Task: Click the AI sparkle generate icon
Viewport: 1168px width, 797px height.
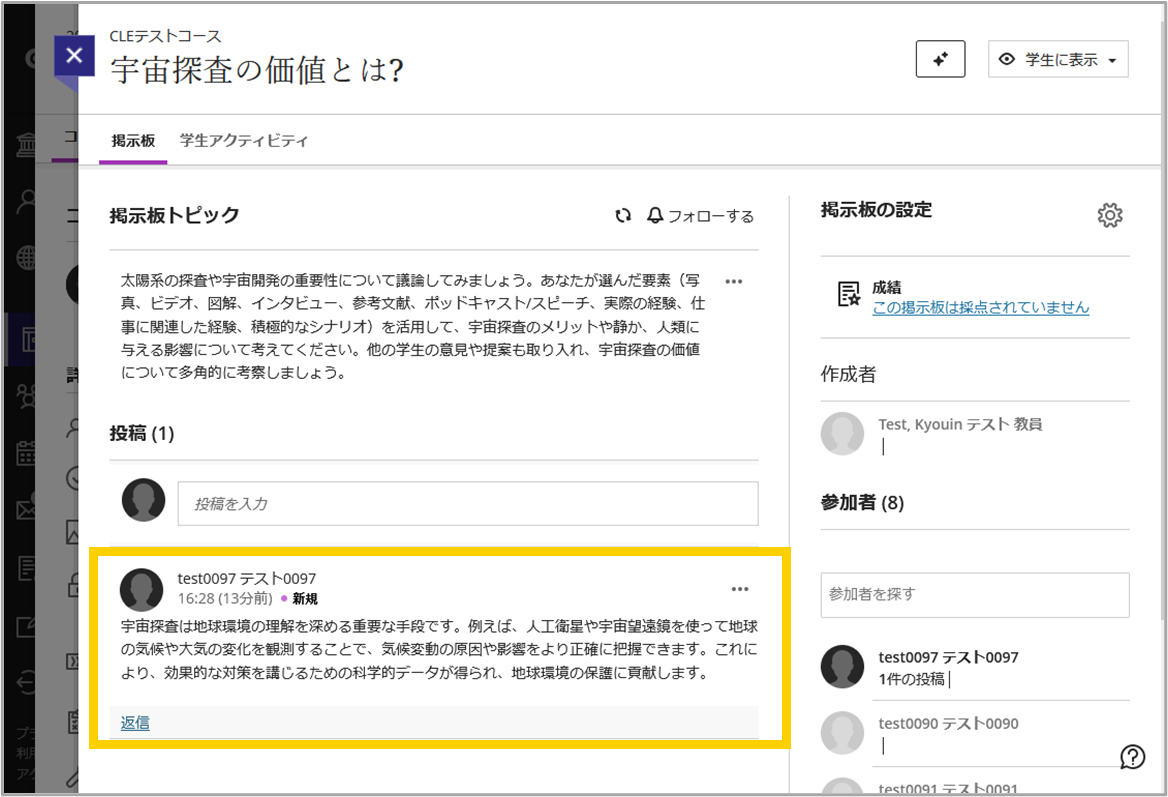Action: (940, 59)
